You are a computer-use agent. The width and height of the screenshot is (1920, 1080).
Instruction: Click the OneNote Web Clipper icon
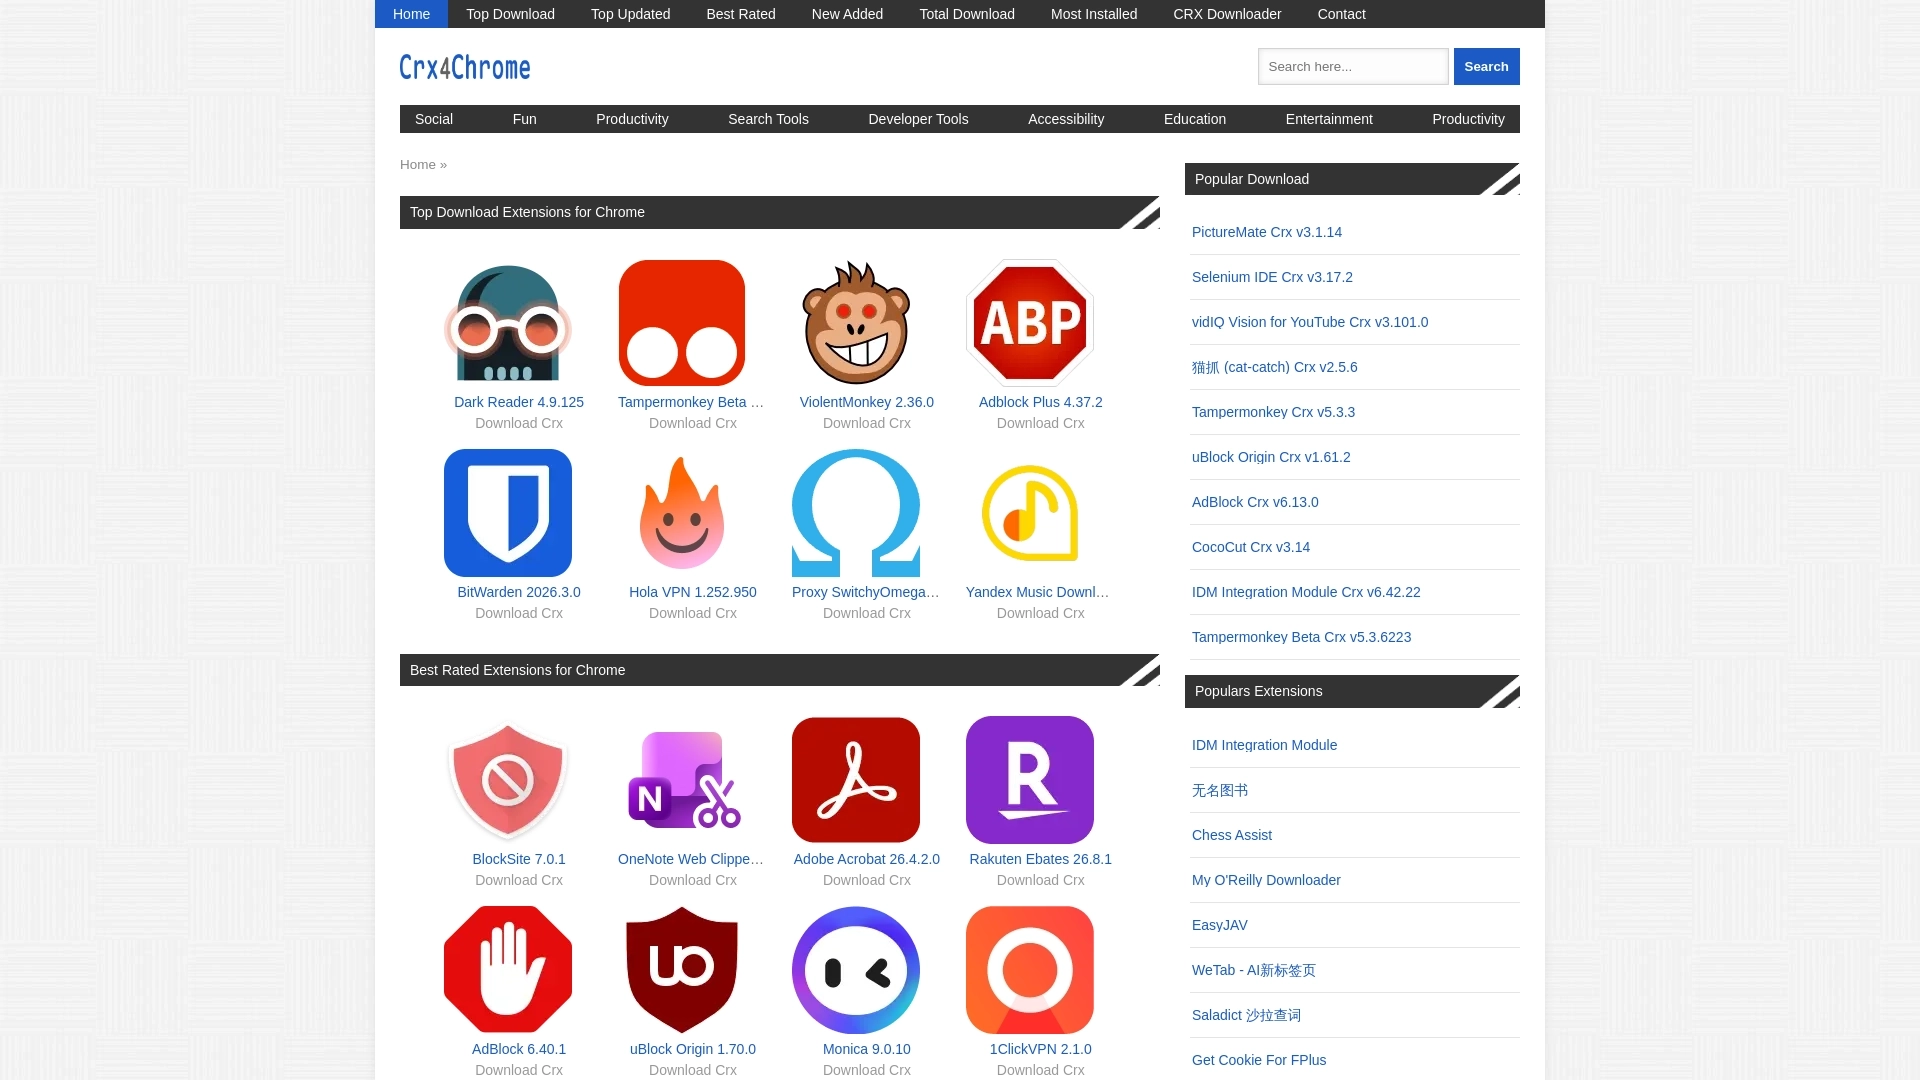pos(682,780)
